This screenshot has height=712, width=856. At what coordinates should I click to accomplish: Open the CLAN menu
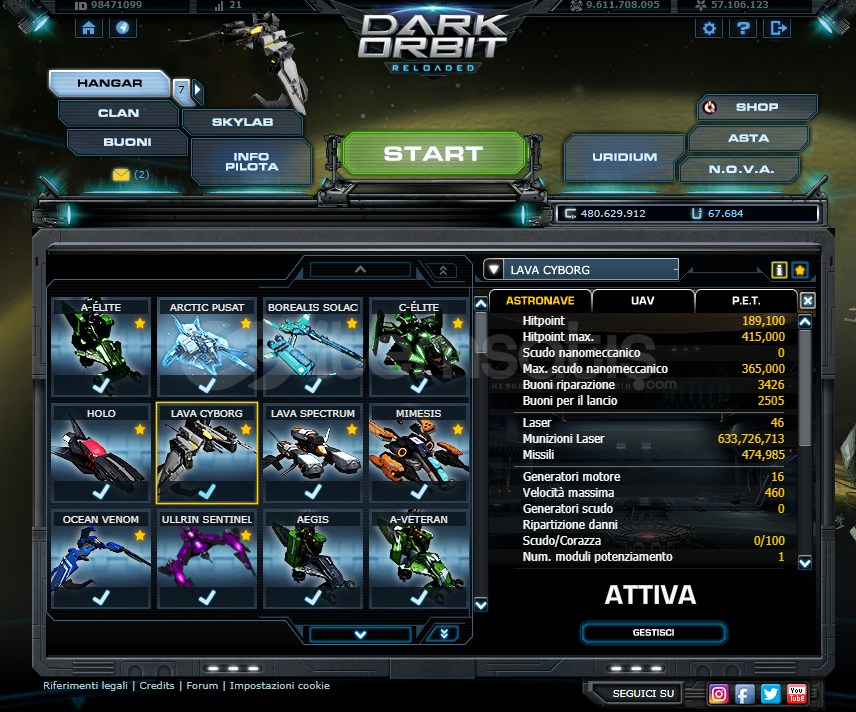118,113
